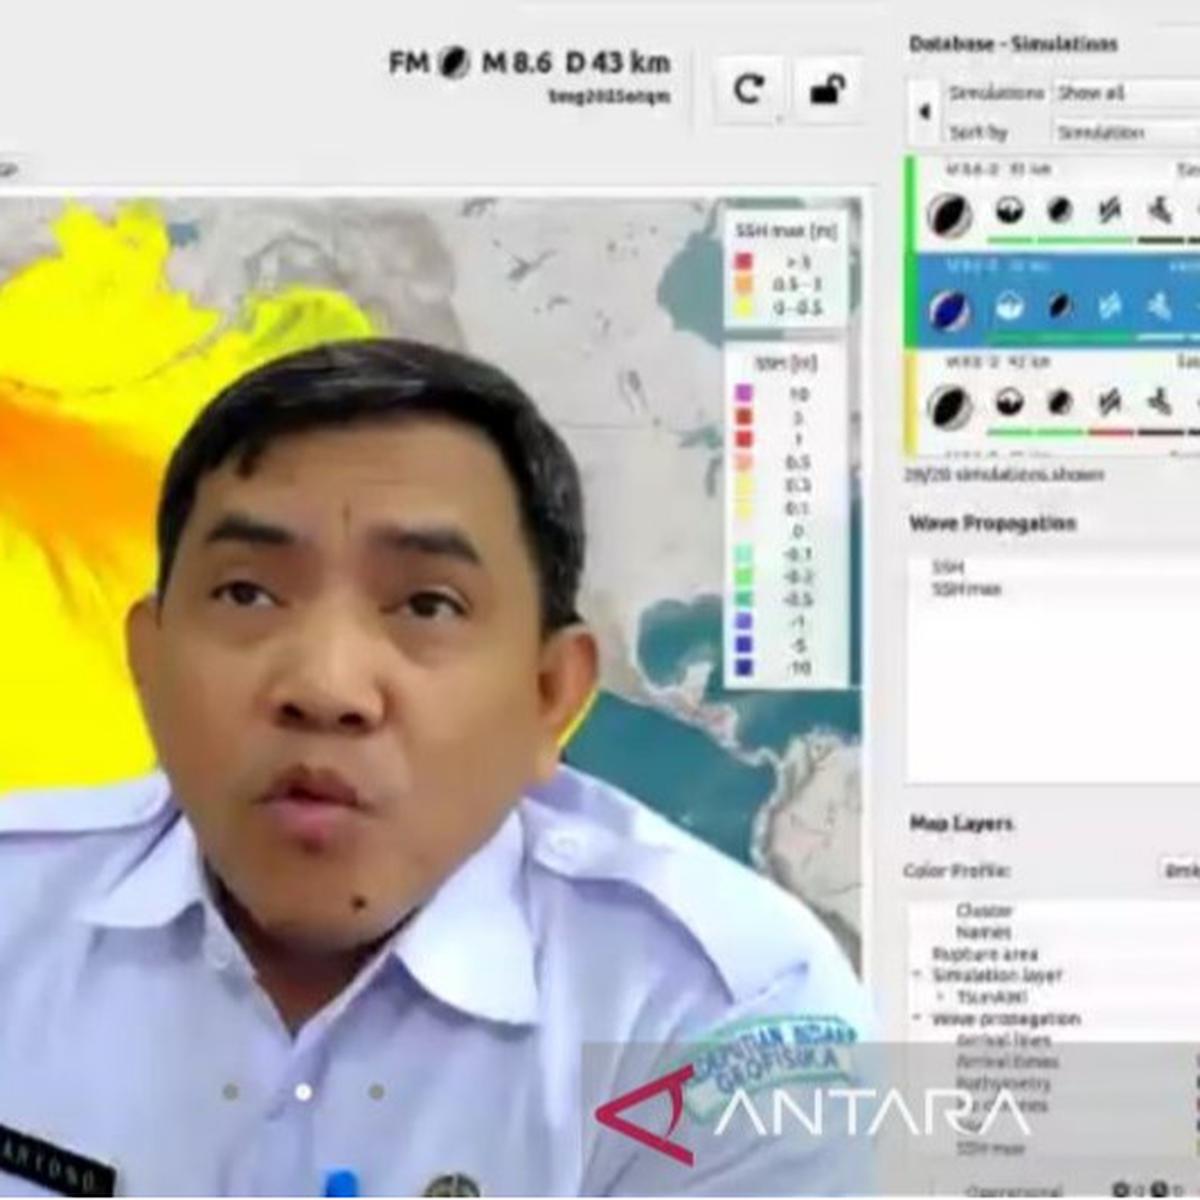Click yellow '0–0.5' swatch in SSH max legend
This screenshot has width=1200, height=1200.
(x=744, y=308)
